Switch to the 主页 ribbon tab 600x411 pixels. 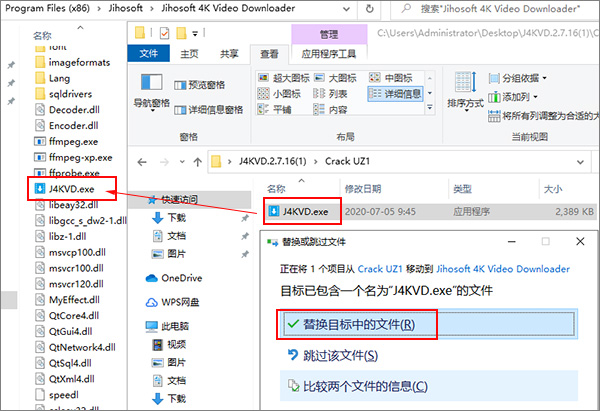(189, 54)
